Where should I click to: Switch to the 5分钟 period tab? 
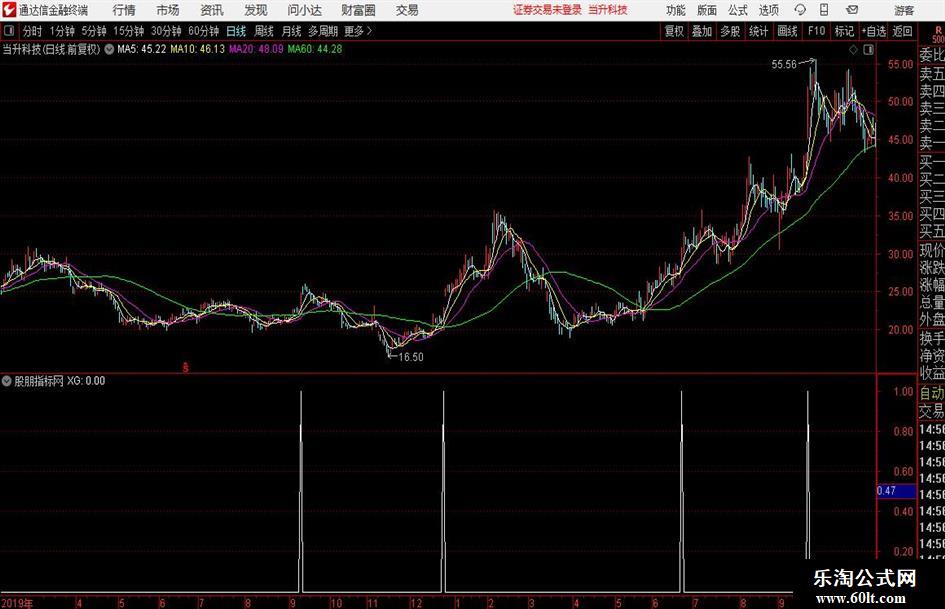tap(93, 31)
